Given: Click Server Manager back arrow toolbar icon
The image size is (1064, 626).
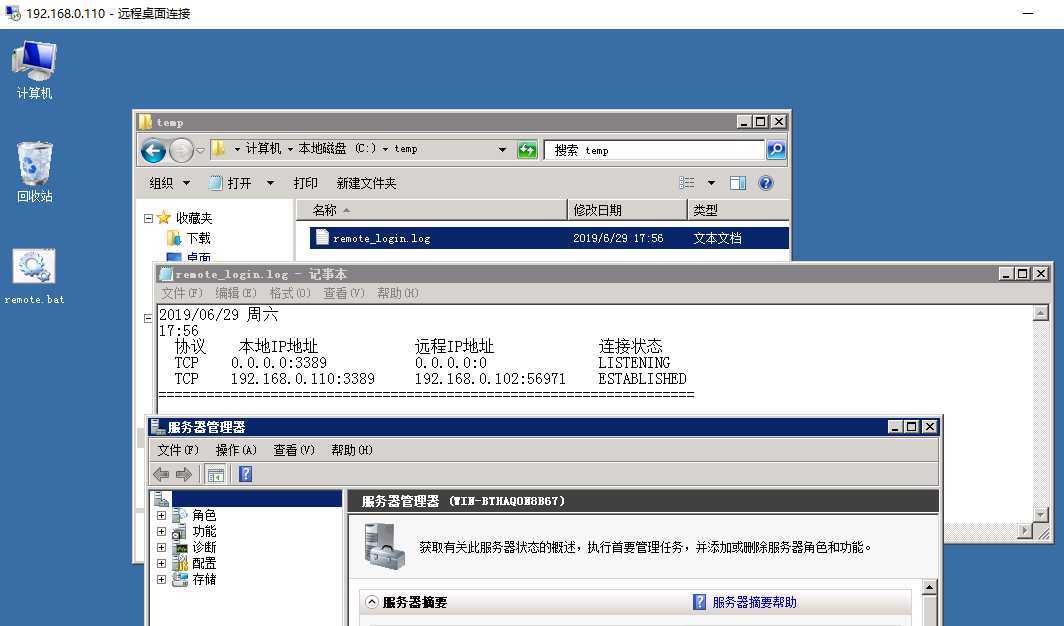Looking at the screenshot, I should click(161, 474).
